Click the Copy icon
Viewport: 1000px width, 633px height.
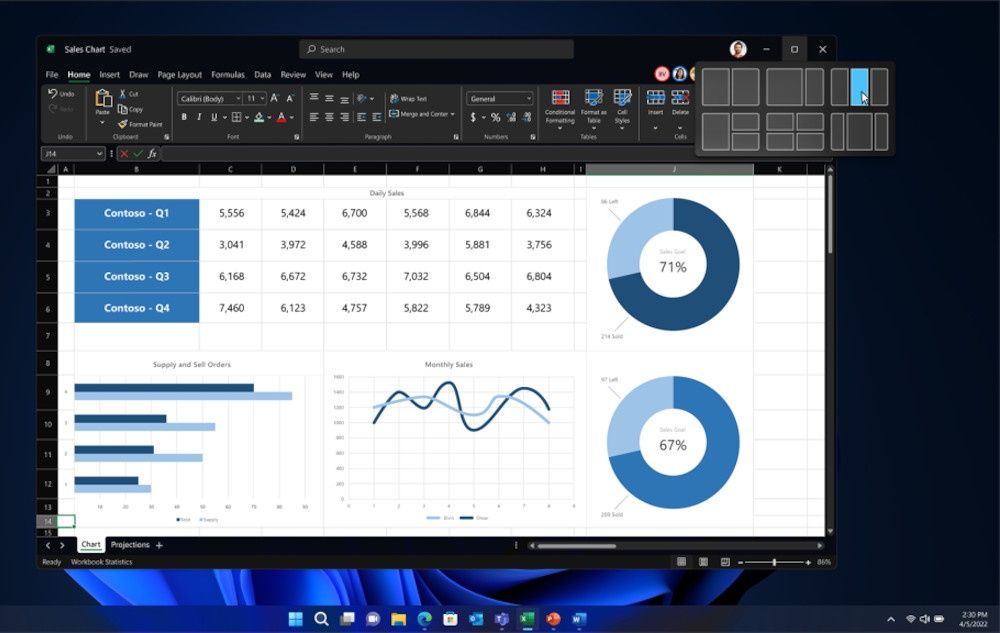click(x=122, y=109)
